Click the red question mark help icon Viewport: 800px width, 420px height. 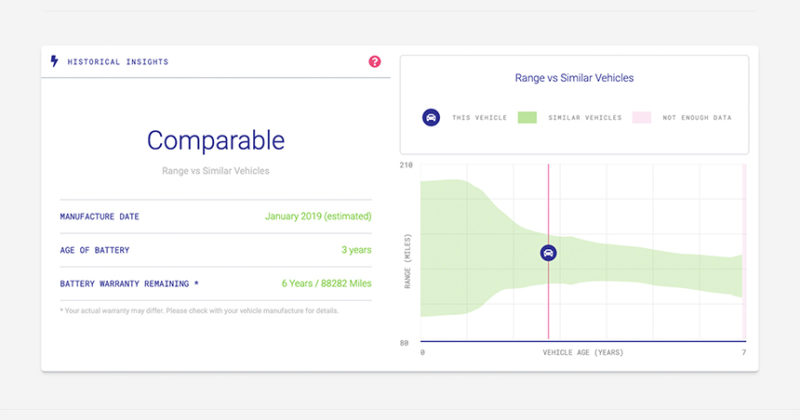[375, 62]
